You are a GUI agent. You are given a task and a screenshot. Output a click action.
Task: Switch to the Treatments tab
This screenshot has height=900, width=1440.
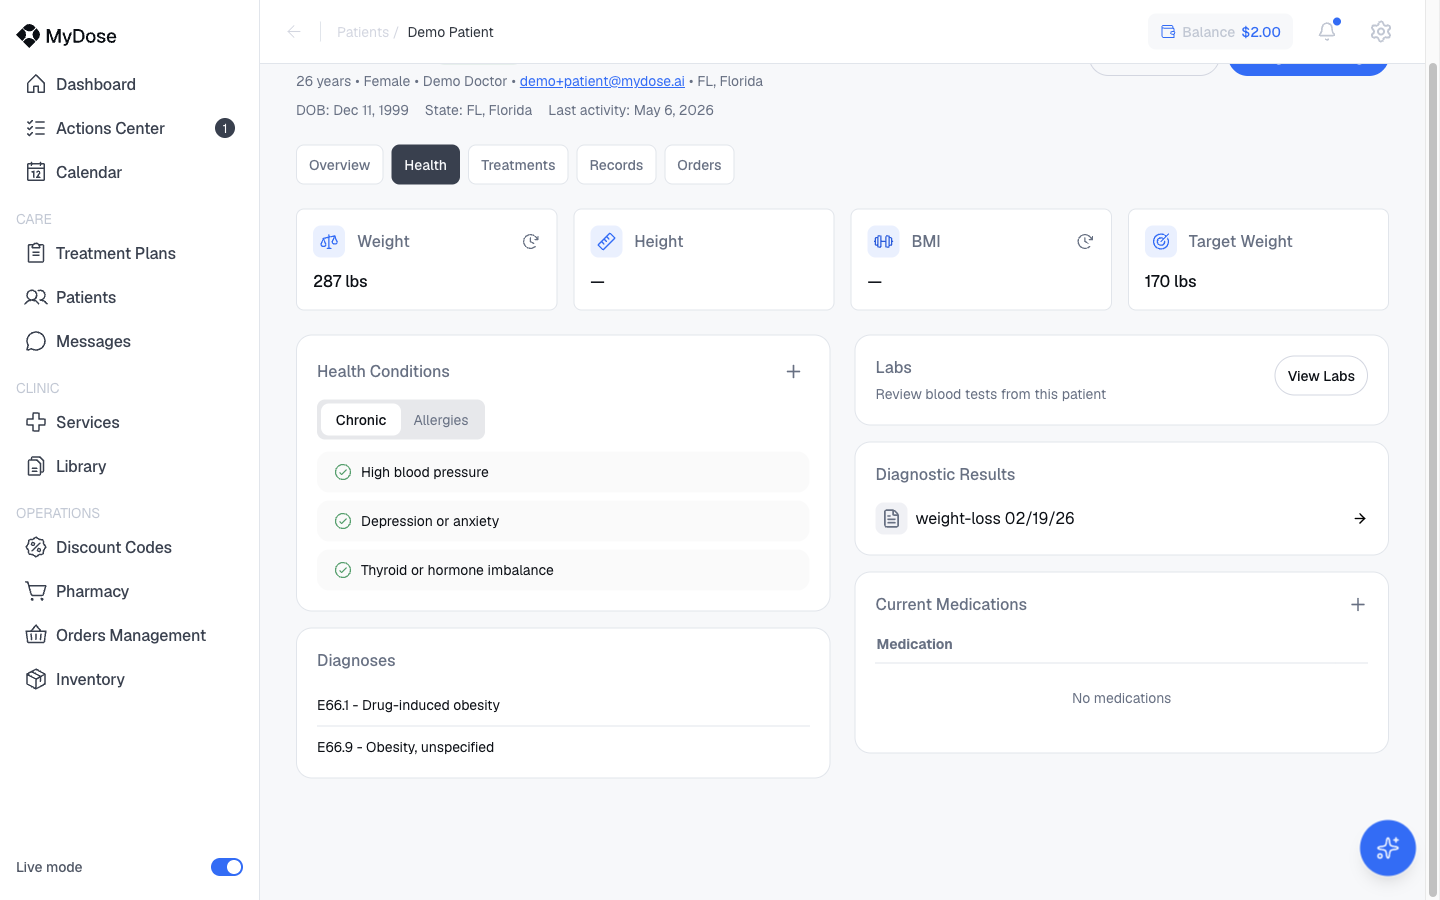[518, 165]
